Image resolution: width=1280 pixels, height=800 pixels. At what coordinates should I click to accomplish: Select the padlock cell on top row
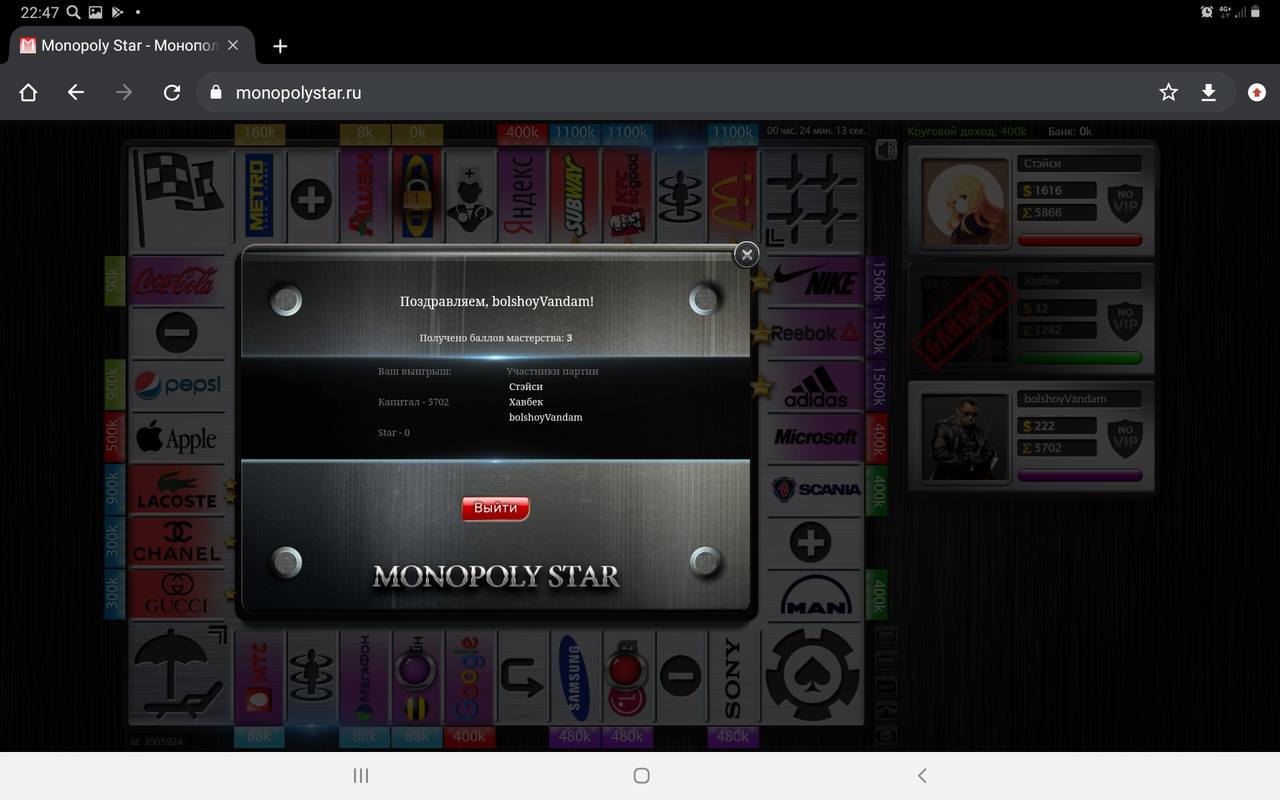pos(417,197)
